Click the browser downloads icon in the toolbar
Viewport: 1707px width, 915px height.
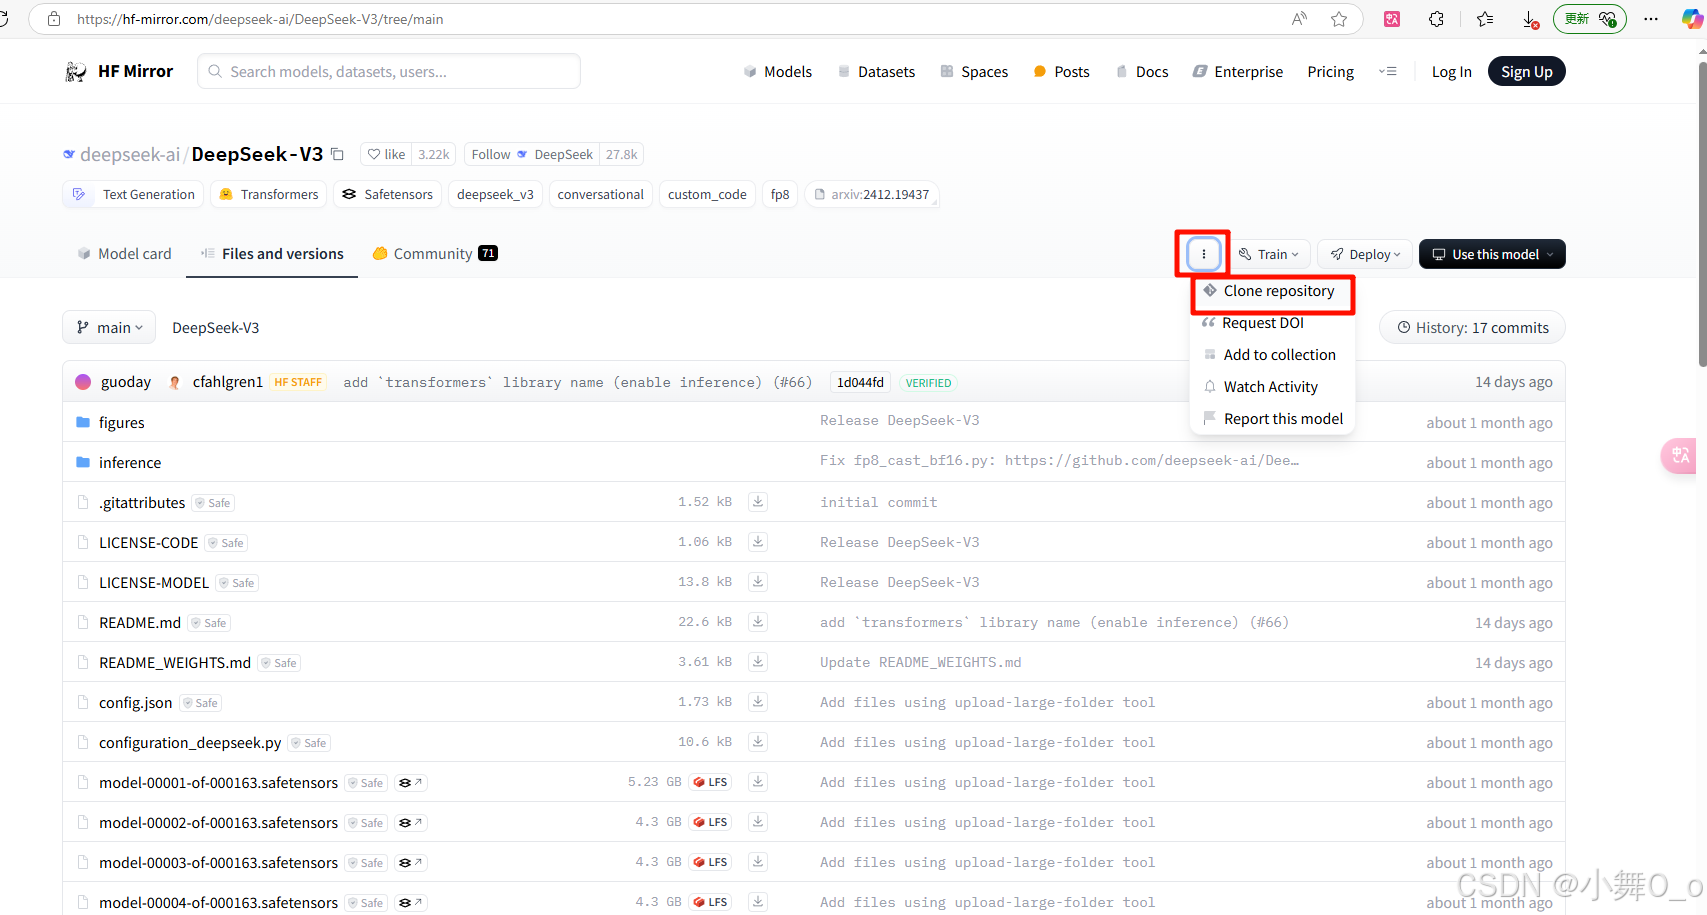[1528, 19]
